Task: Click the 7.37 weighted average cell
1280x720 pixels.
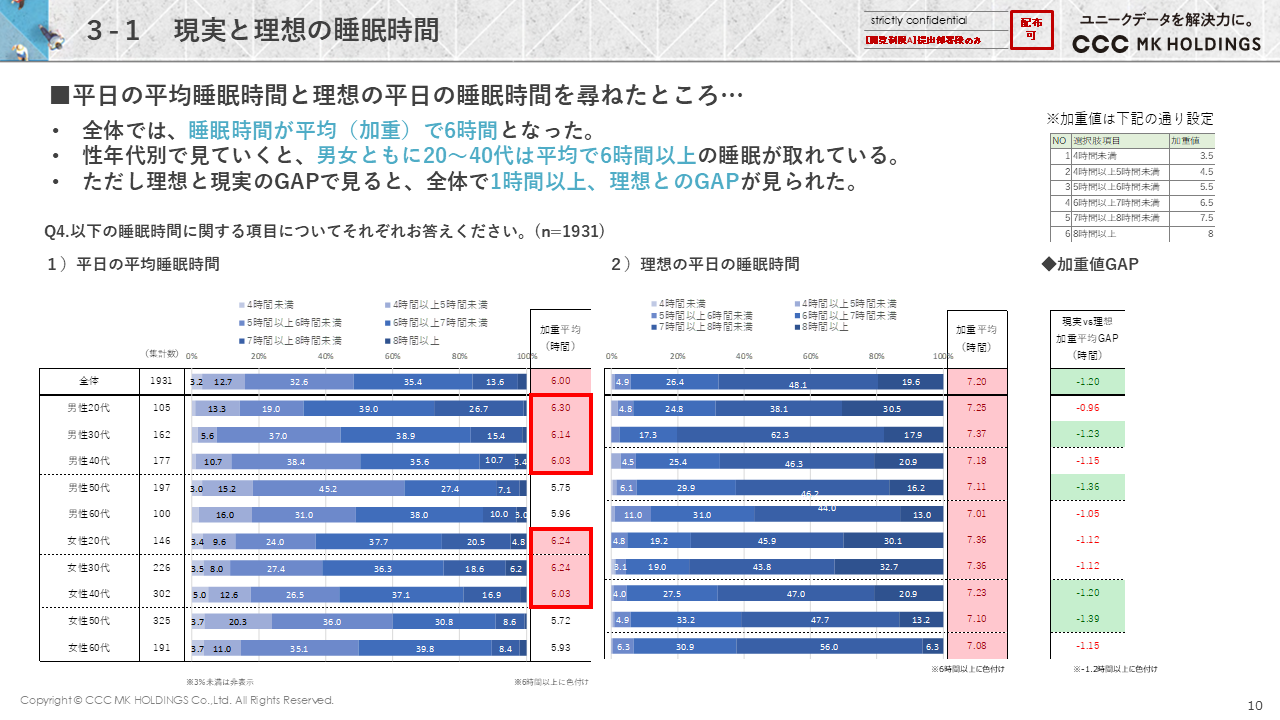Action: pos(976,435)
